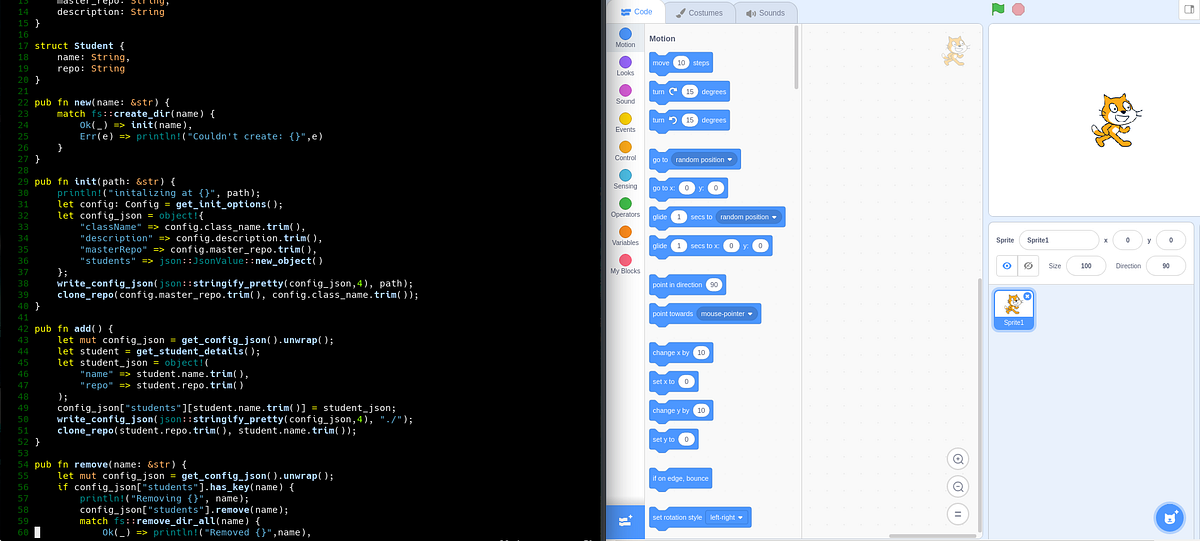Click the 15 value in clockwise turn block
Image resolution: width=1200 pixels, height=541 pixels.
[690, 91]
